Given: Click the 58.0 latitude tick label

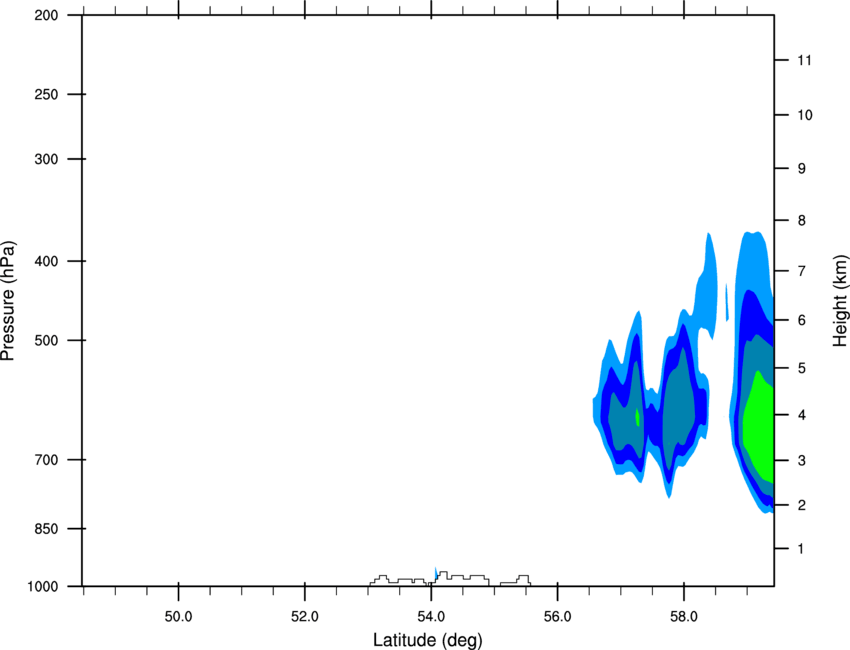Looking at the screenshot, I should pyautogui.click(x=684, y=617).
